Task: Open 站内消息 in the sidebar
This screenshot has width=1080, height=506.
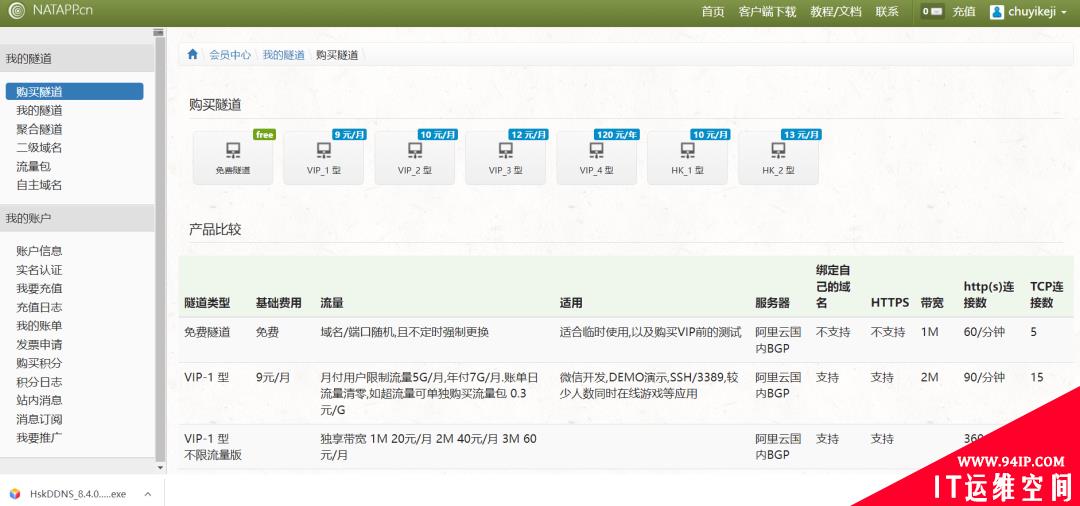Action: point(39,400)
